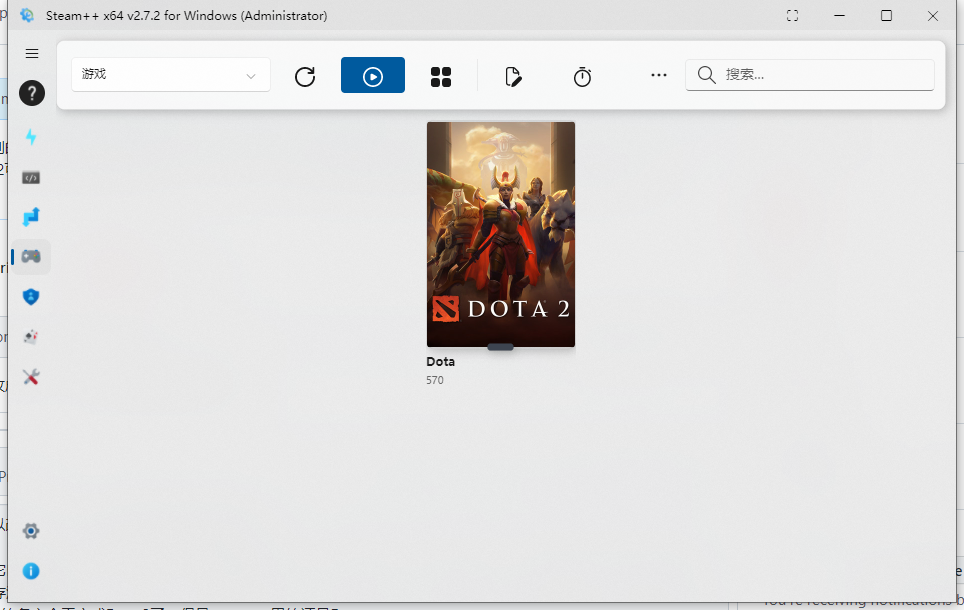This screenshot has height=610, width=964.
Task: Open the gear settings page
Action: pos(31,531)
